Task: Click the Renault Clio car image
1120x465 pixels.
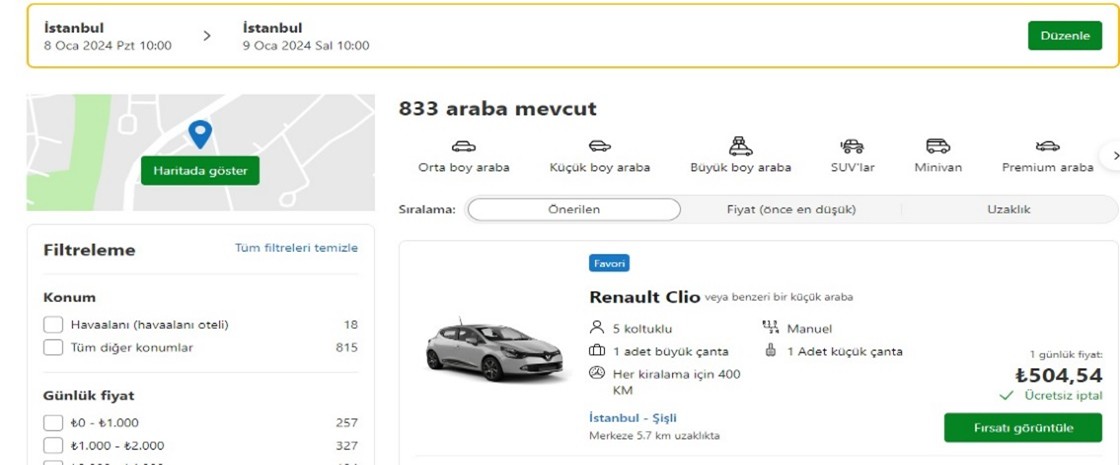Action: pyautogui.click(x=494, y=350)
